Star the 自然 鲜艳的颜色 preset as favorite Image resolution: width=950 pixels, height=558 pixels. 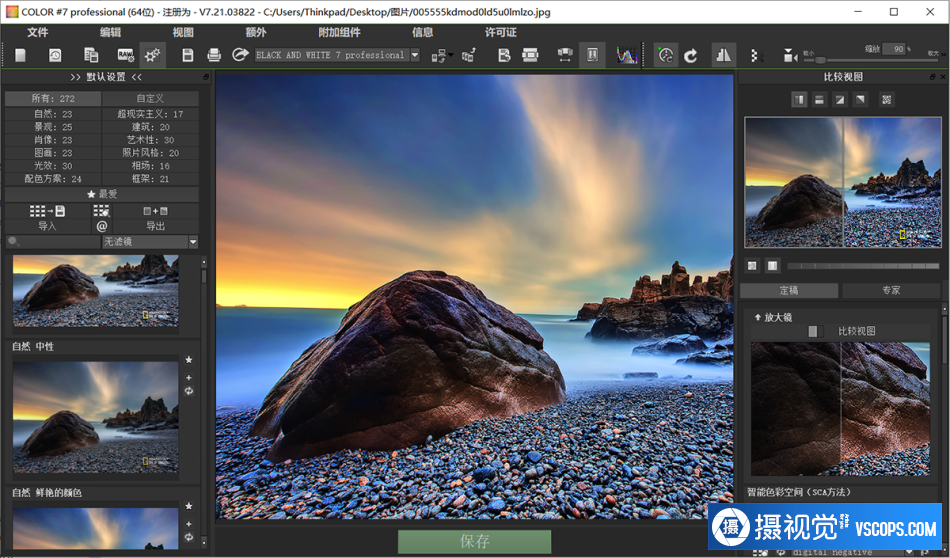click(189, 506)
